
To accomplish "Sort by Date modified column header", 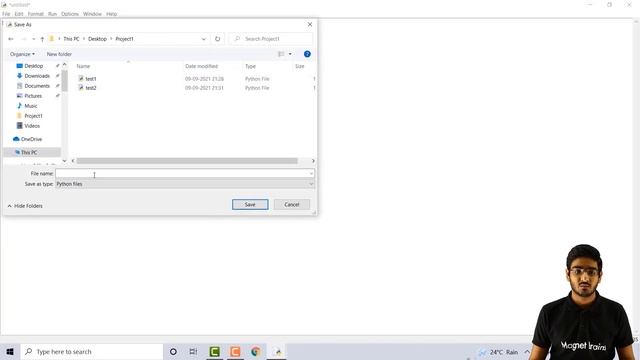I will click(201, 66).
